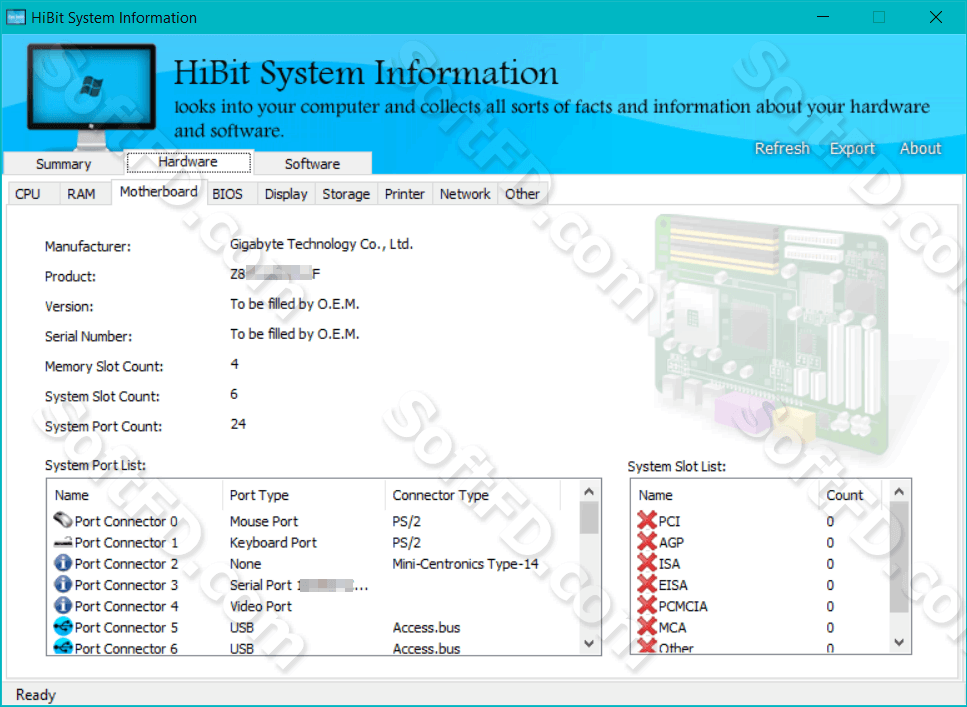The image size is (967, 707).
Task: Click the red X icon next to PCMCIA
Action: 647,606
